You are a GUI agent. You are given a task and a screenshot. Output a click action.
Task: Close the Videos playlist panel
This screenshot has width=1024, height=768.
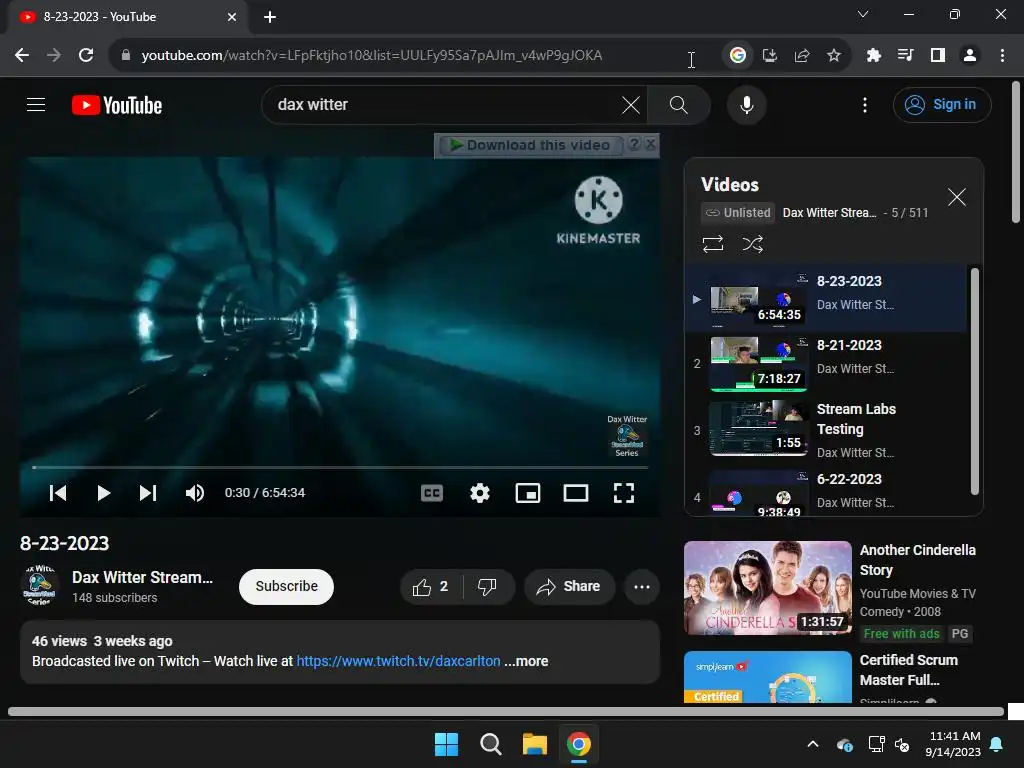coord(957,197)
